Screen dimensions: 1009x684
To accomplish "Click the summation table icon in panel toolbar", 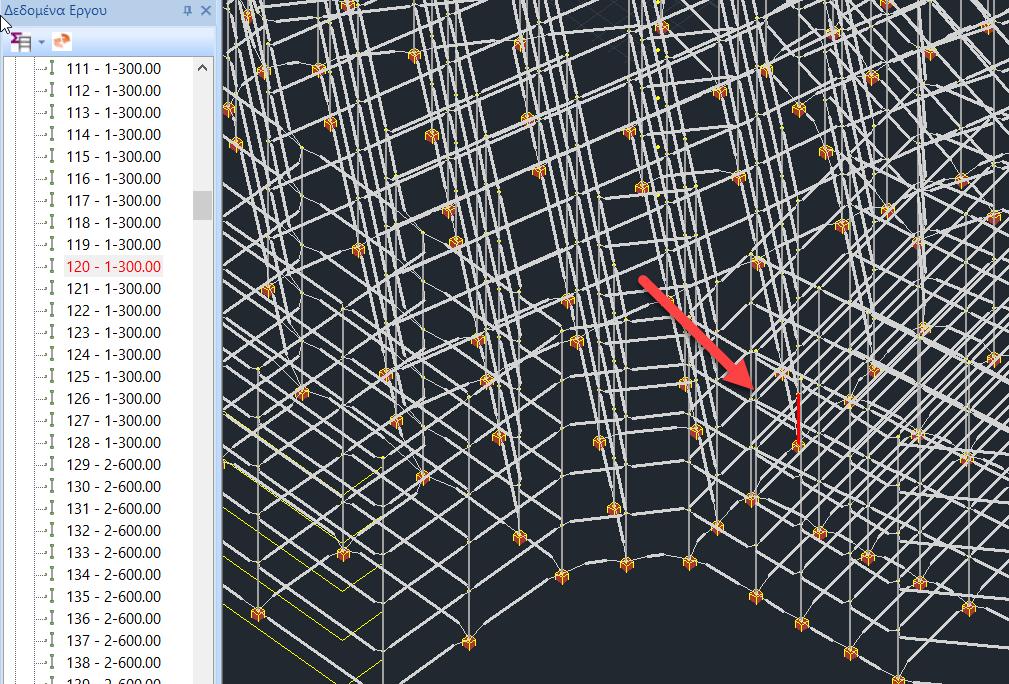I will [21, 42].
